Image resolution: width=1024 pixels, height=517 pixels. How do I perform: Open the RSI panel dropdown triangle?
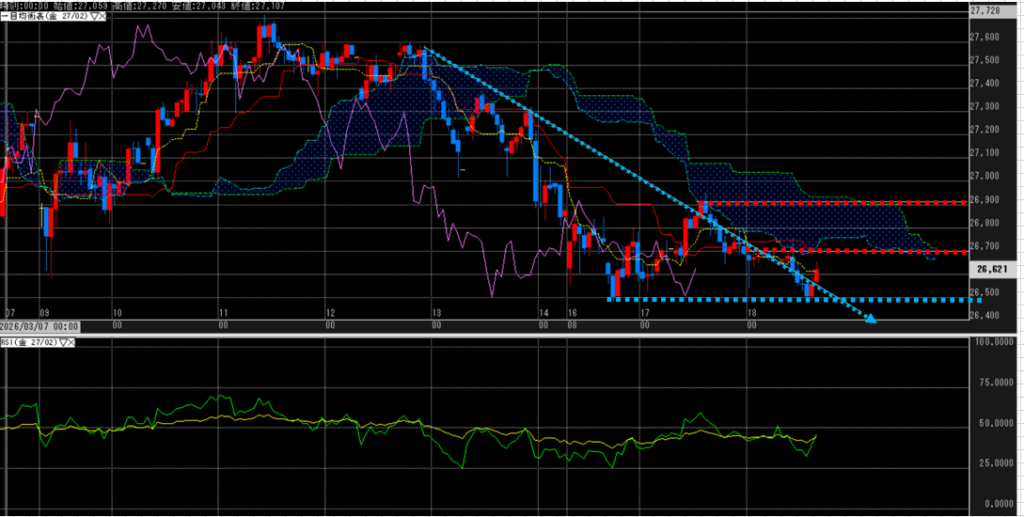[66, 342]
